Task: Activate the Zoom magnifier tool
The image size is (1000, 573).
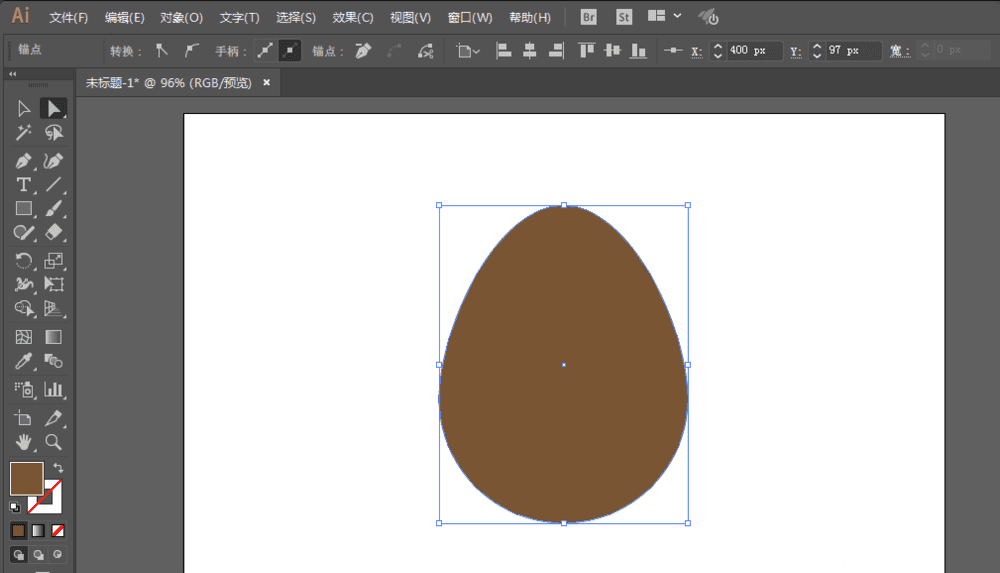Action: 54,441
